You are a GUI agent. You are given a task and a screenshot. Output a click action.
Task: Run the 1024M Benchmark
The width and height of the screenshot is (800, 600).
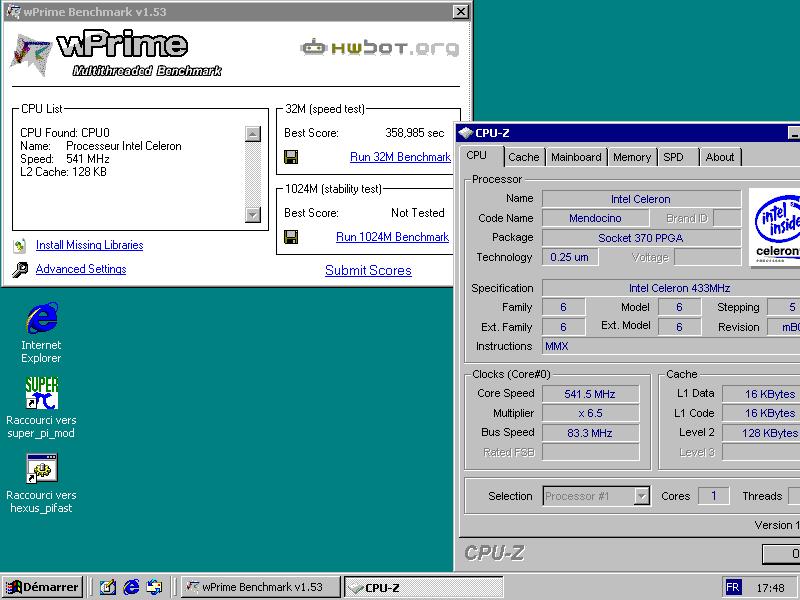[x=392, y=237]
